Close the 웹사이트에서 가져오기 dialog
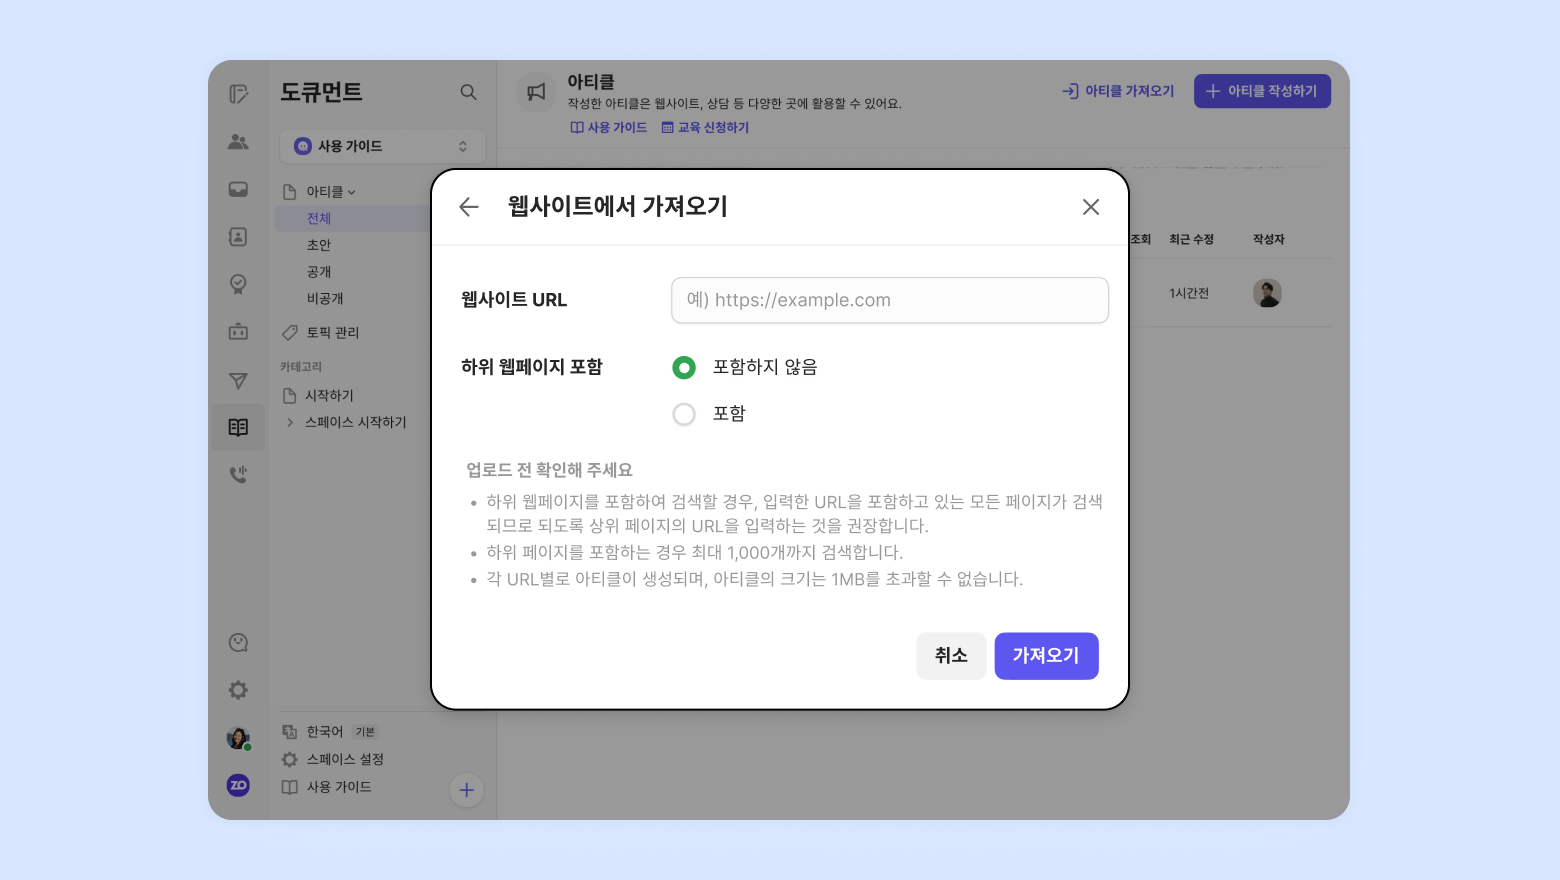Screen dimensions: 1560x880 [x=1091, y=207]
